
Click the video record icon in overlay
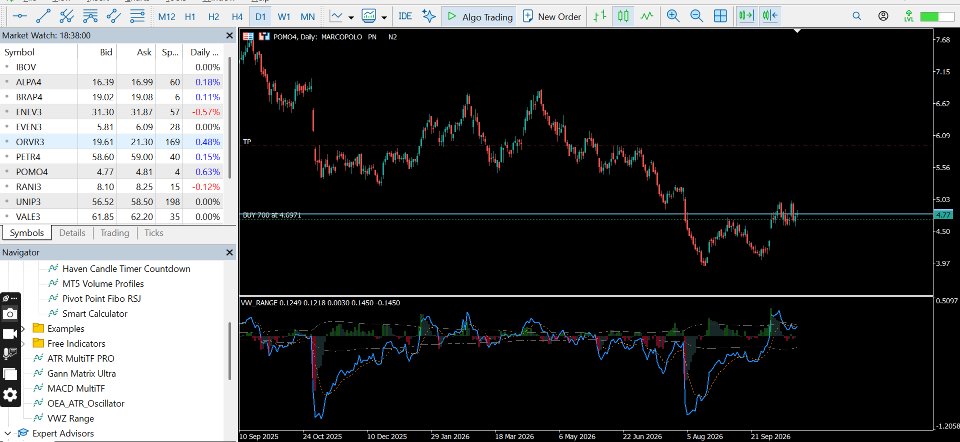pyautogui.click(x=10, y=334)
